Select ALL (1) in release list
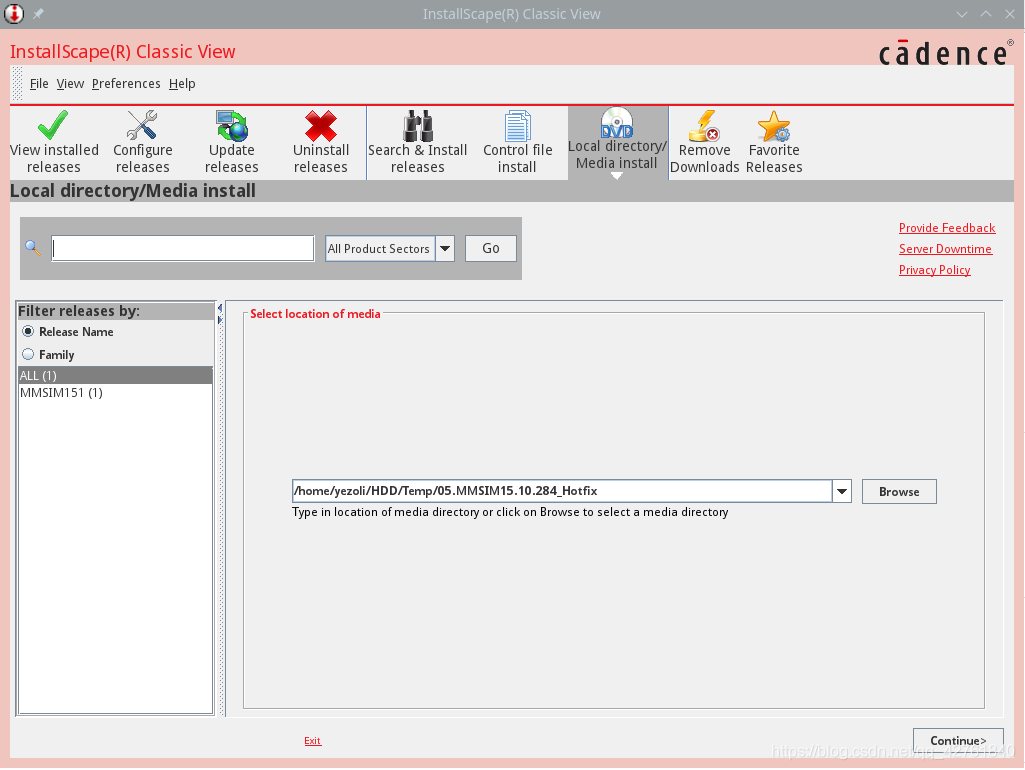 pos(115,375)
